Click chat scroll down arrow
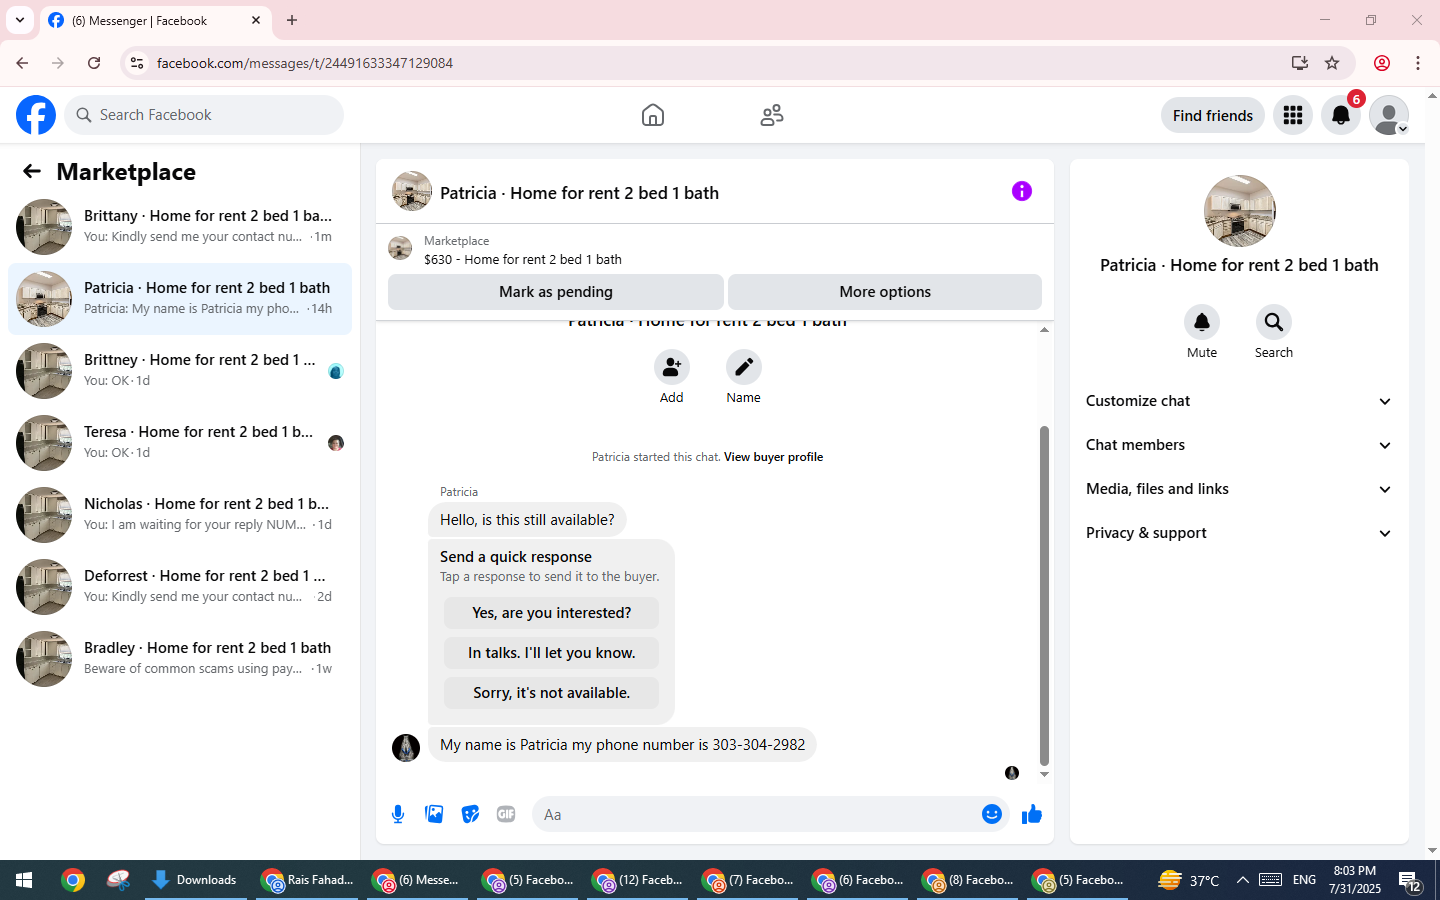Viewport: 1440px width, 900px height. click(1044, 775)
